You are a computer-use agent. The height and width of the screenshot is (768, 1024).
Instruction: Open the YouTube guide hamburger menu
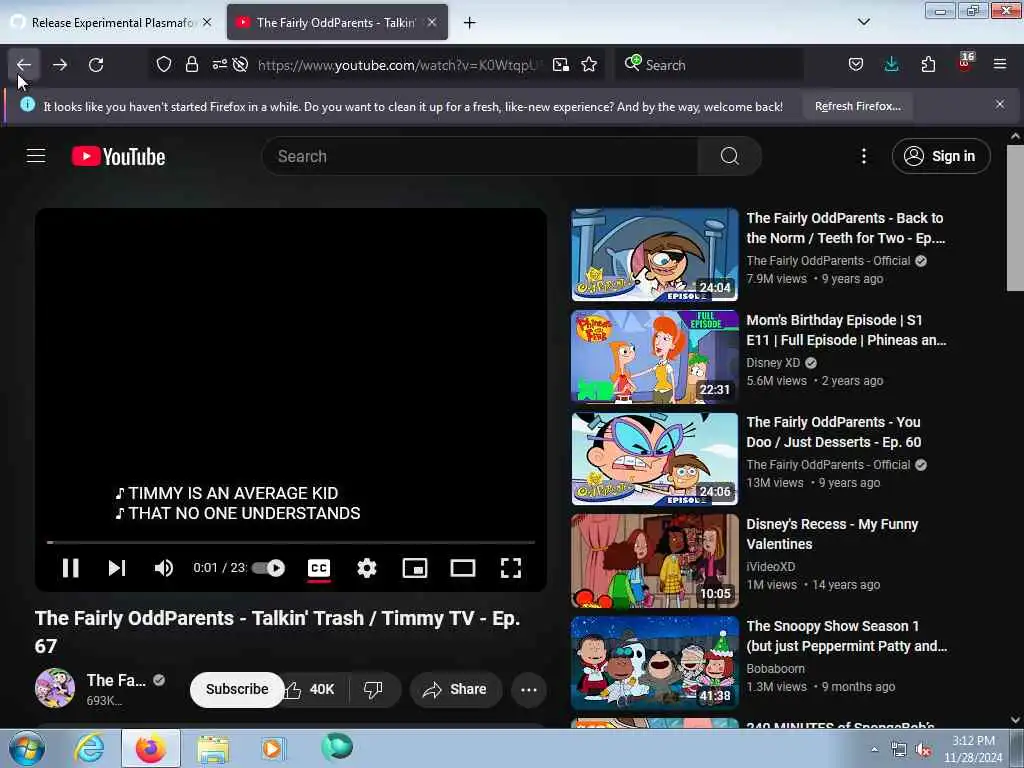(x=36, y=156)
